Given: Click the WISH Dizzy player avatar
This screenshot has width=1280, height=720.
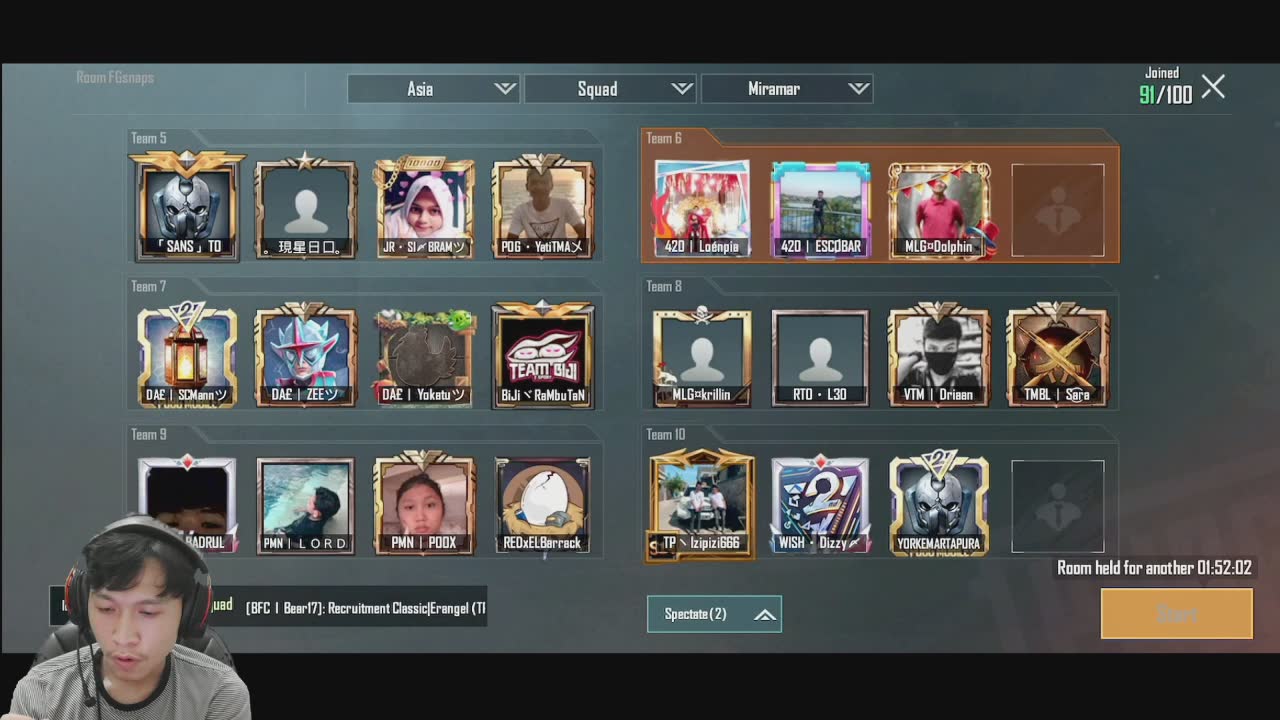Looking at the screenshot, I should pyautogui.click(x=820, y=503).
